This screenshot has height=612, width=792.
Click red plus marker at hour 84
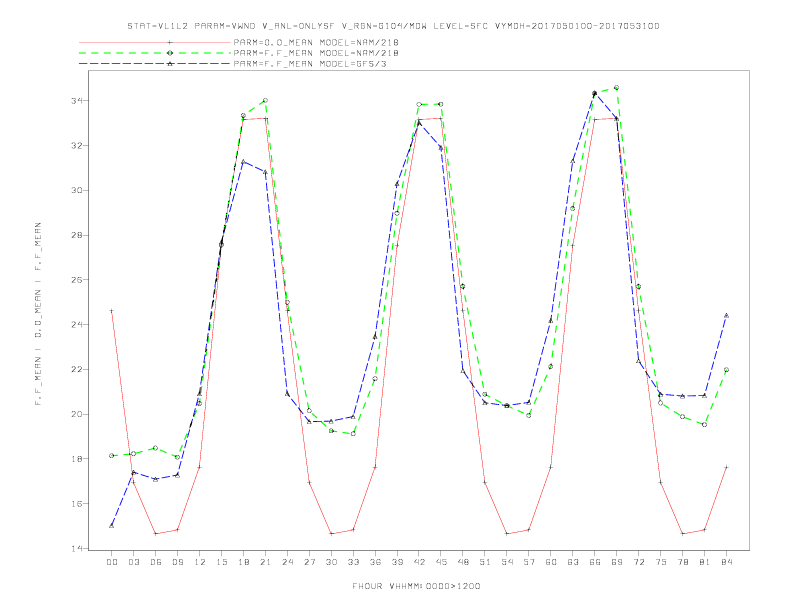726,468
